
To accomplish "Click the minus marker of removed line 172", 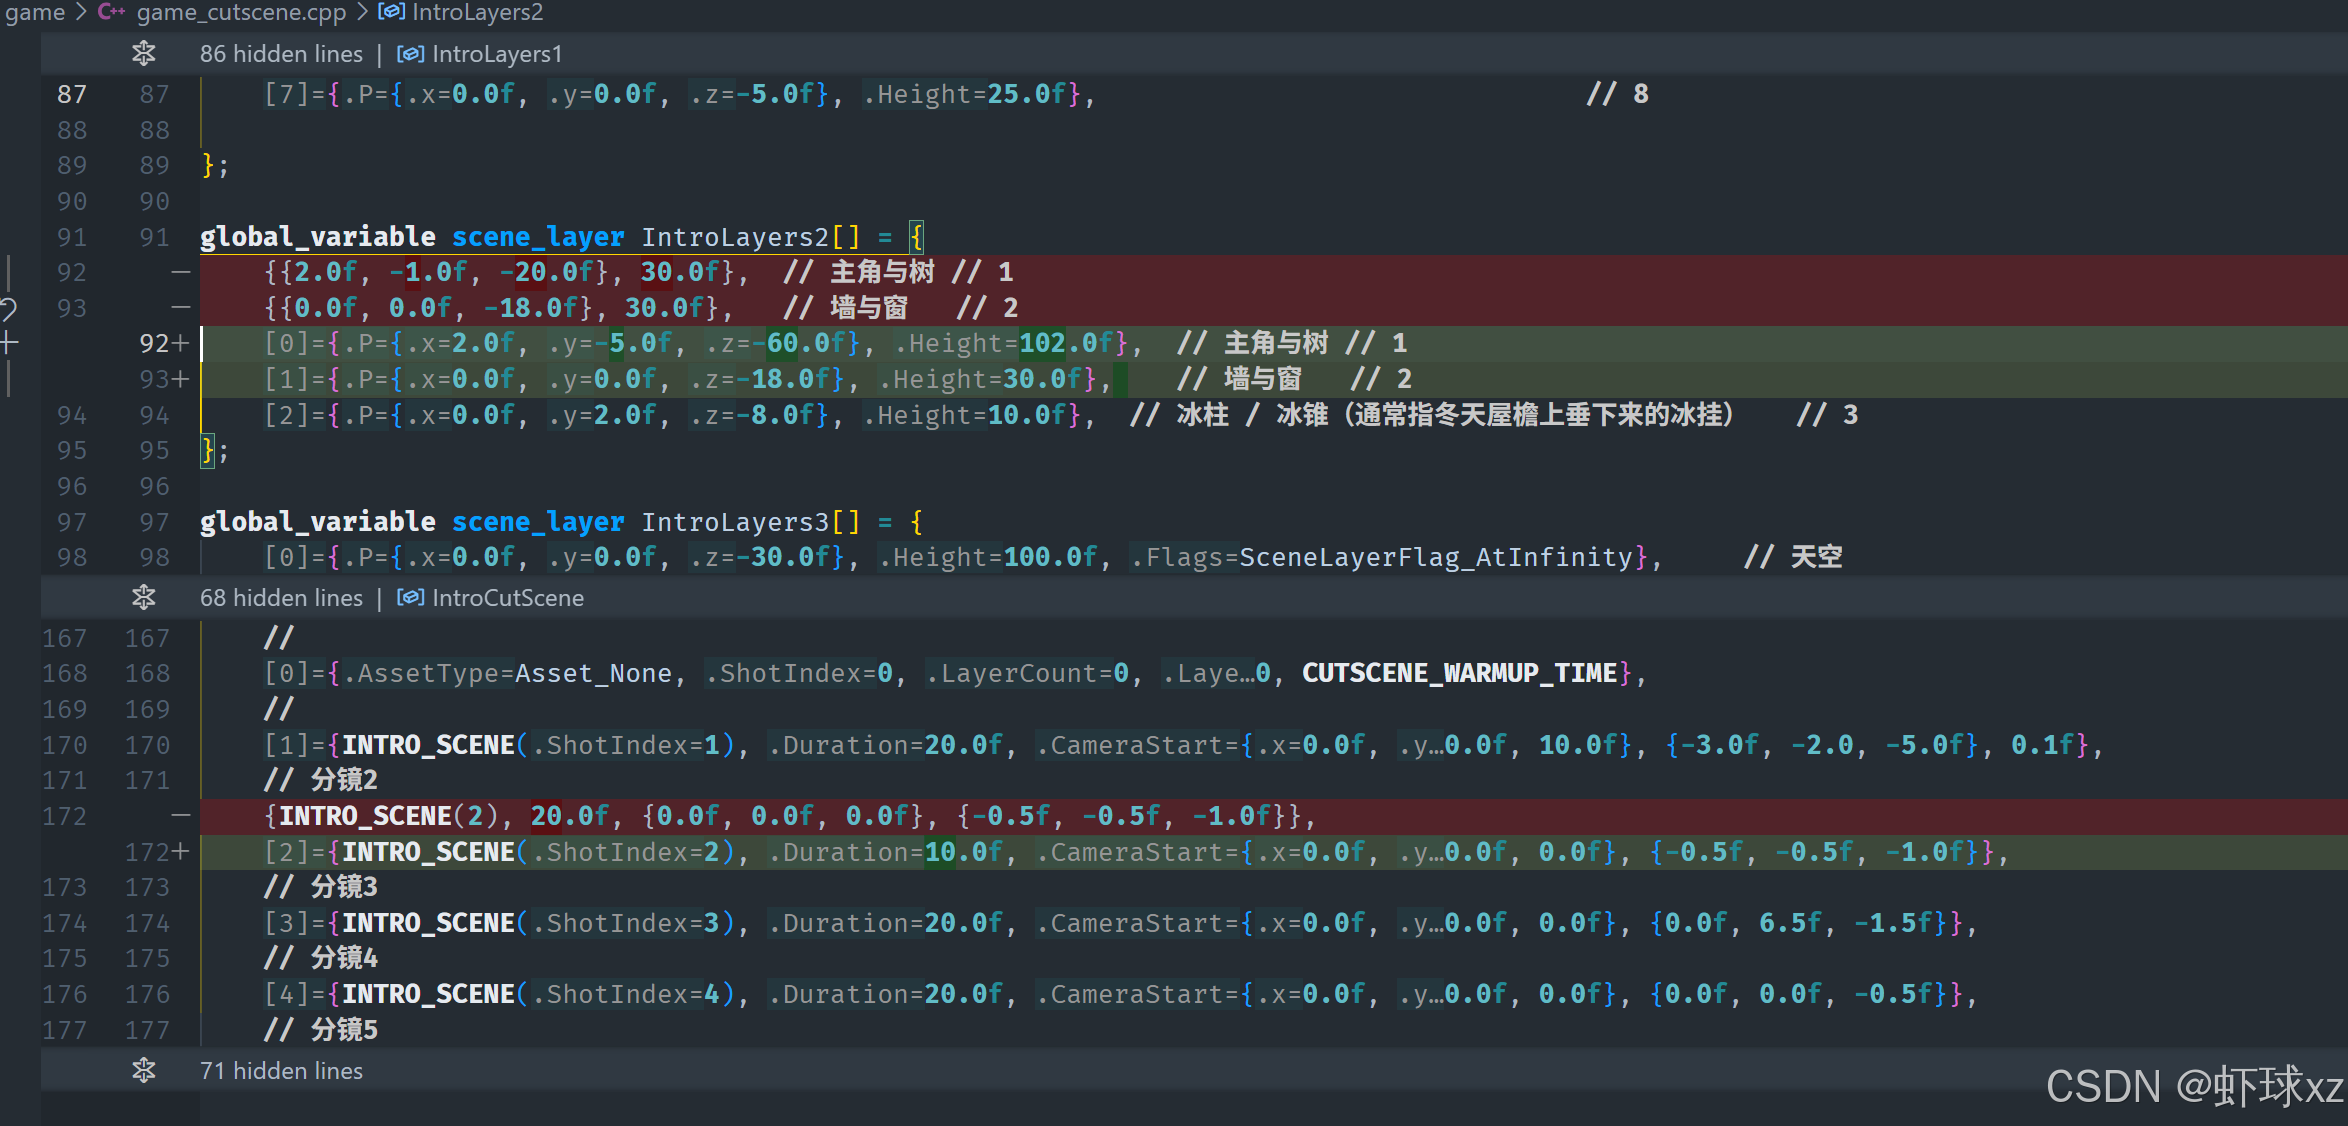I will point(180,816).
